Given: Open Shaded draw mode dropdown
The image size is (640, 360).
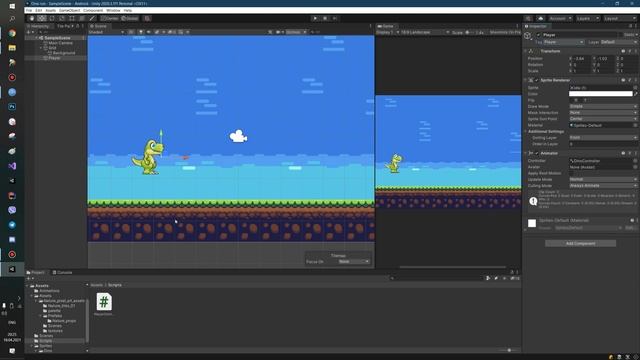Looking at the screenshot, I should [106, 32].
